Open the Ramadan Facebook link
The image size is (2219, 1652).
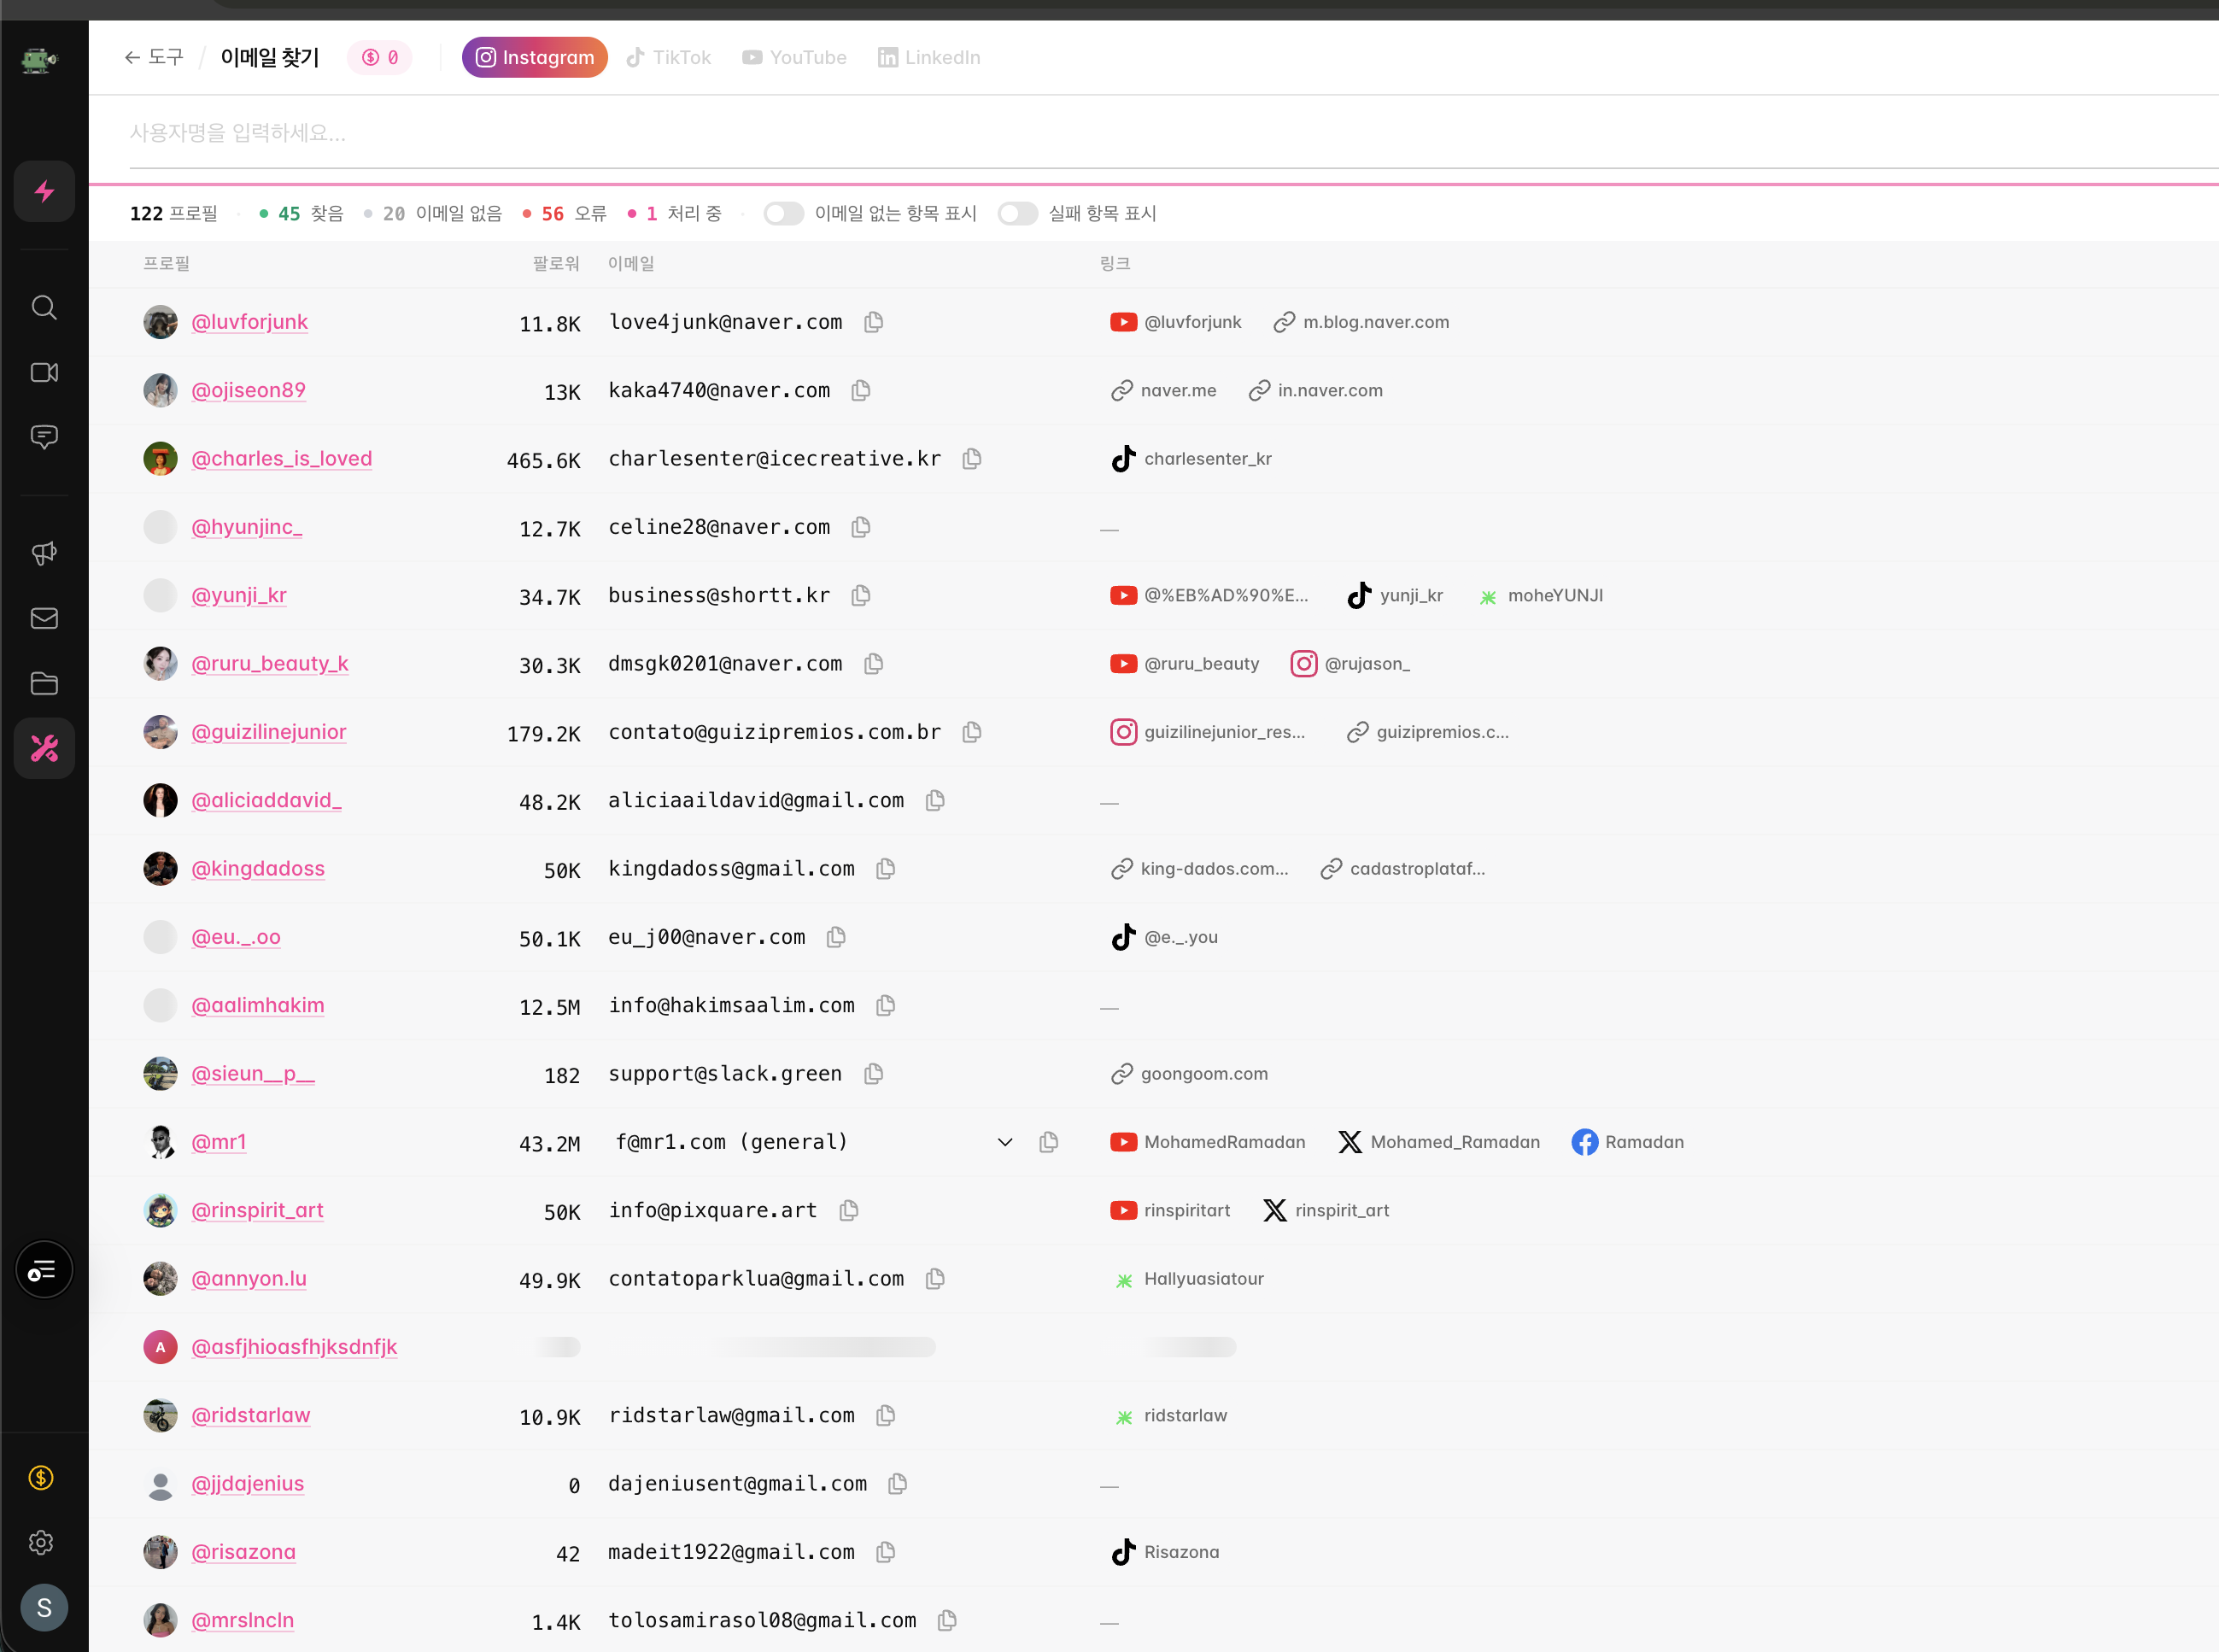tap(1627, 1142)
